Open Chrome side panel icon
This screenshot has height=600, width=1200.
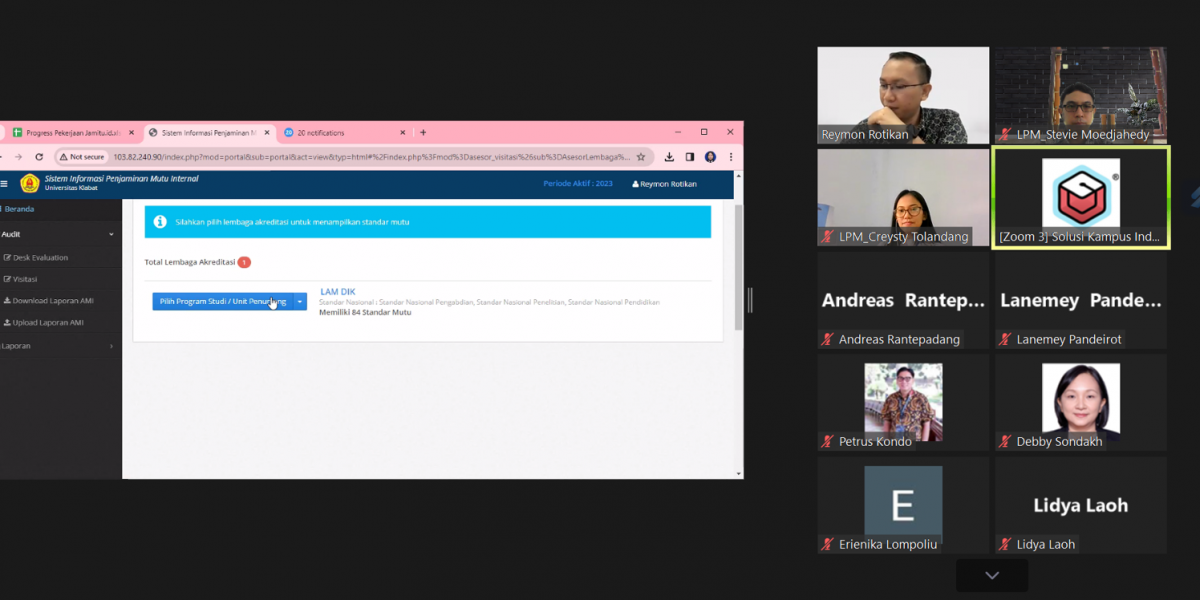tap(690, 157)
